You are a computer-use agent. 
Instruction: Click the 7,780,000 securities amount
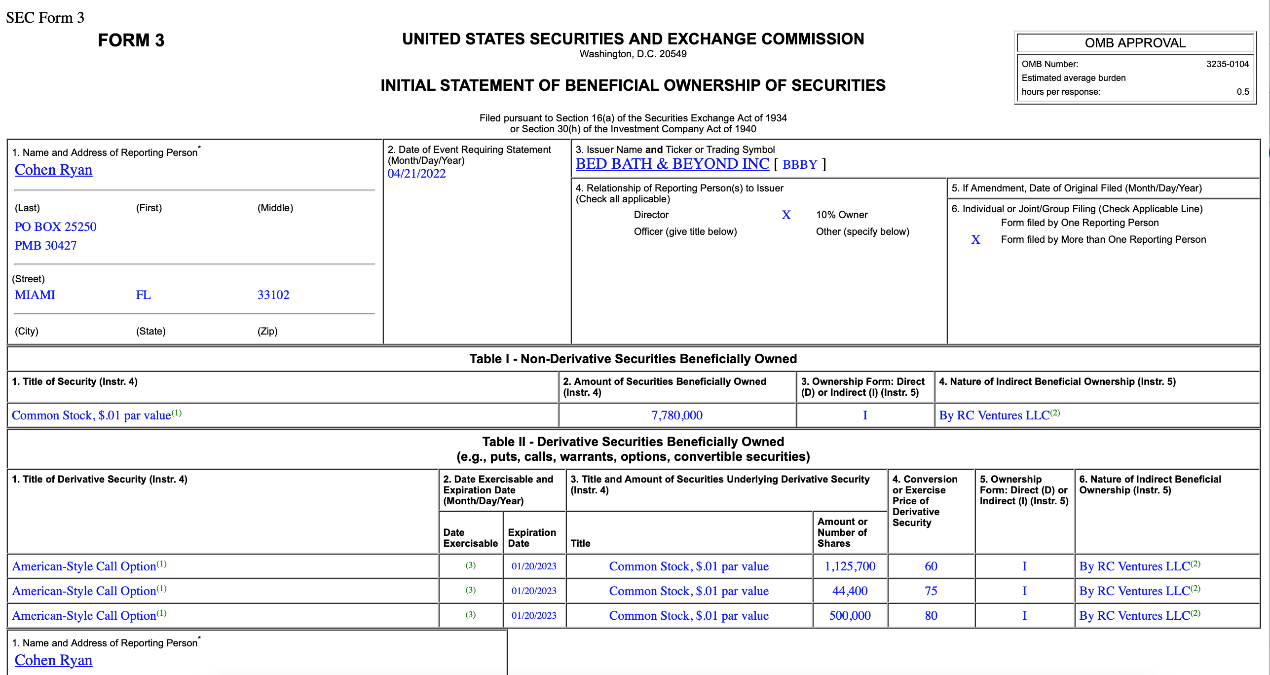click(x=677, y=415)
